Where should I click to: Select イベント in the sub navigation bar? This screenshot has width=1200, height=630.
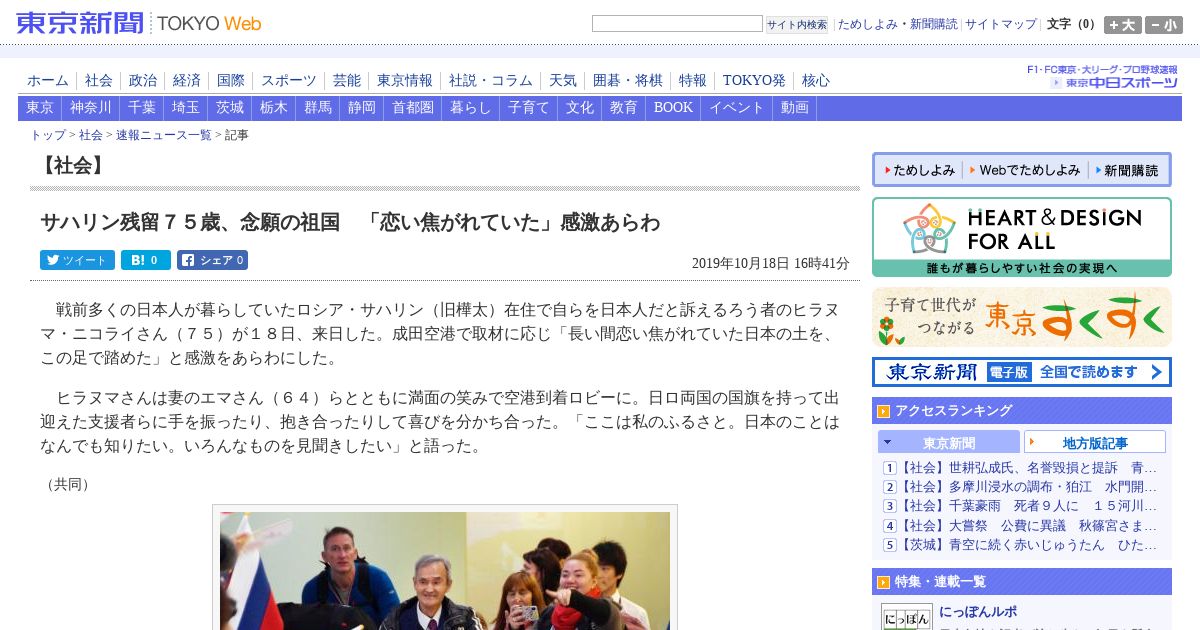[737, 108]
